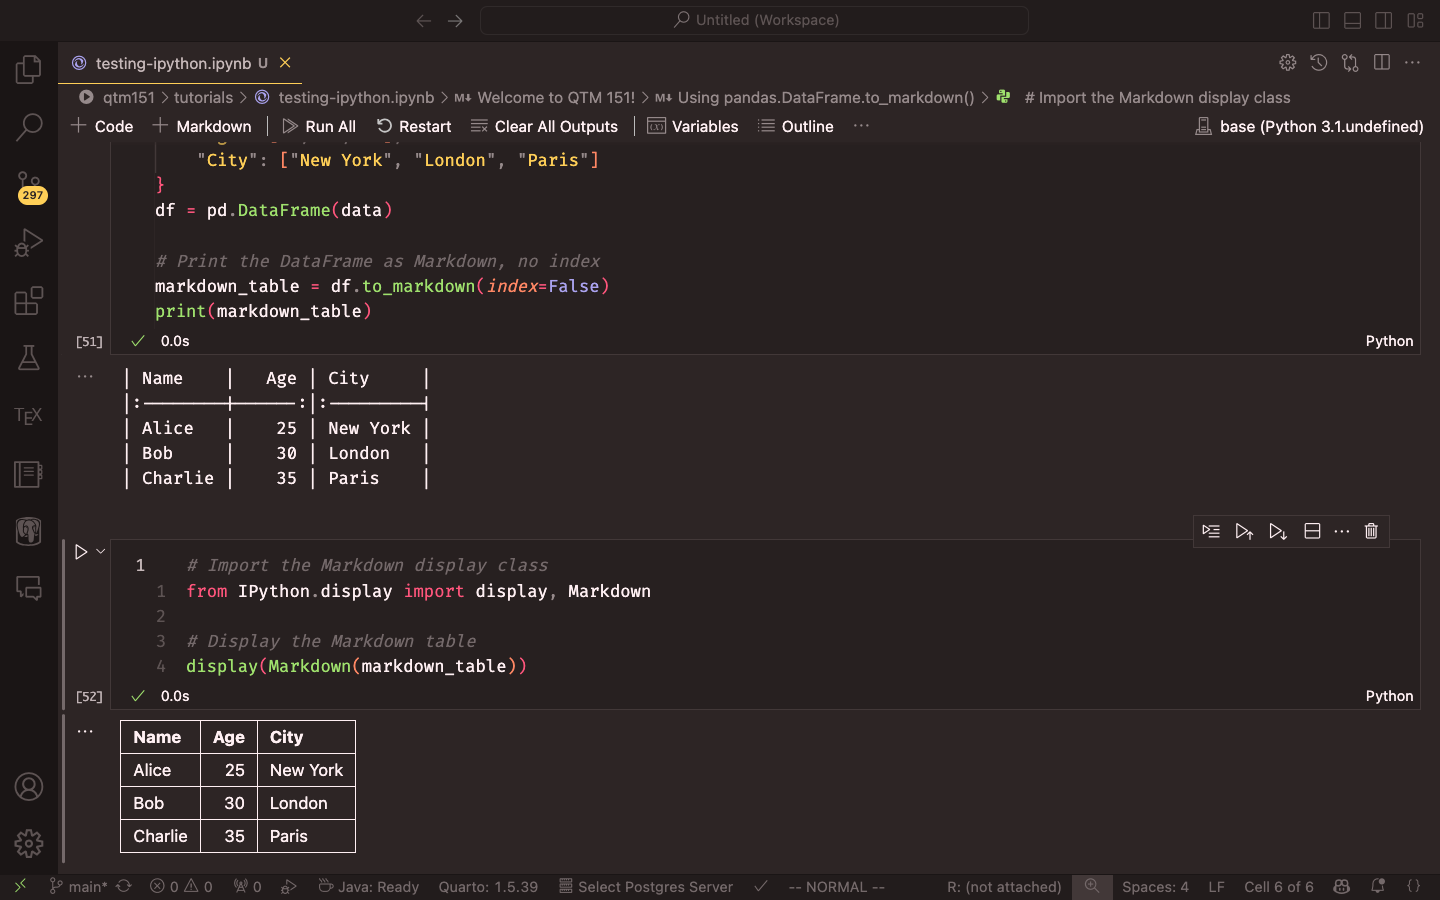The height and width of the screenshot is (900, 1440).
Task: Open output options menu for first table output
Action: point(85,377)
